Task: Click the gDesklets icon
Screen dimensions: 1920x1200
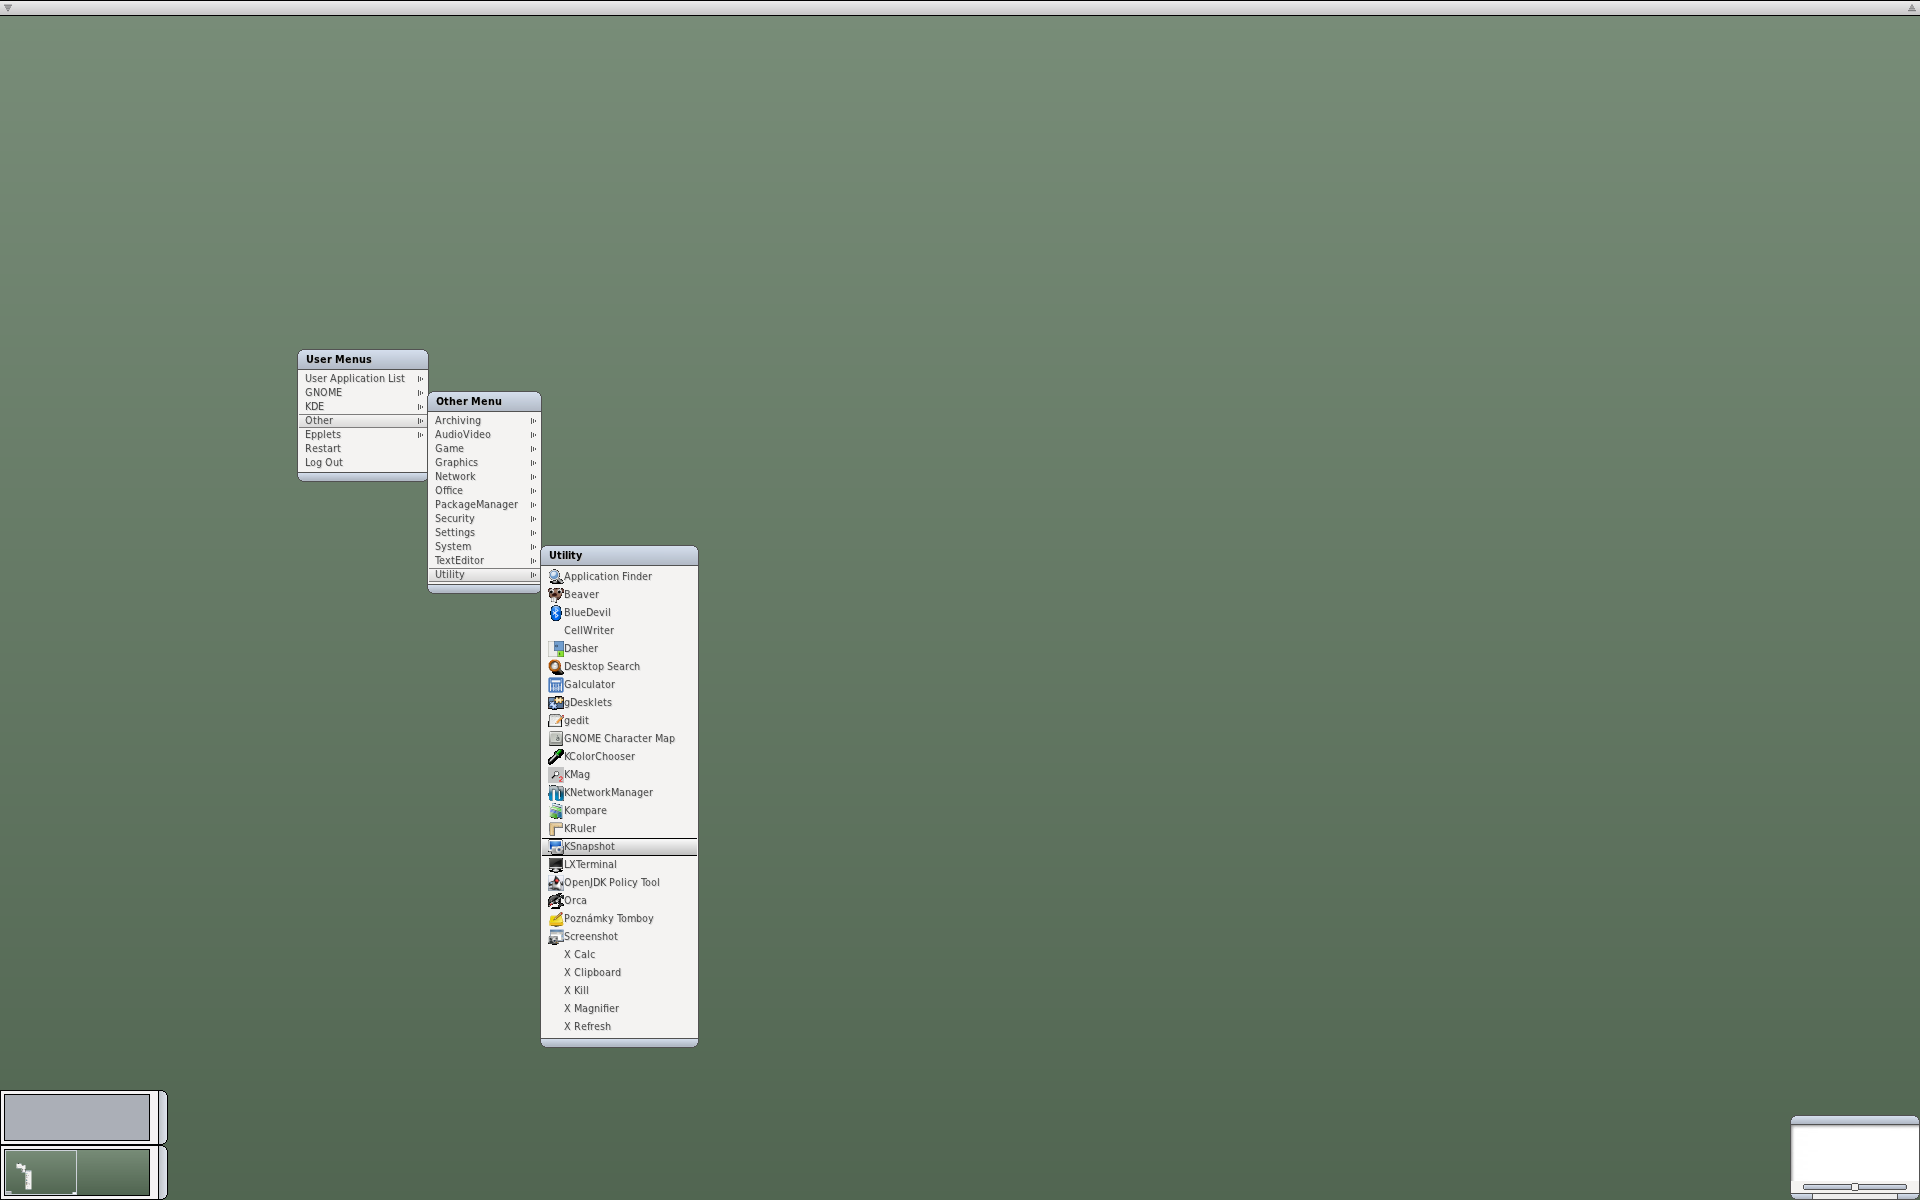Action: pos(555,703)
